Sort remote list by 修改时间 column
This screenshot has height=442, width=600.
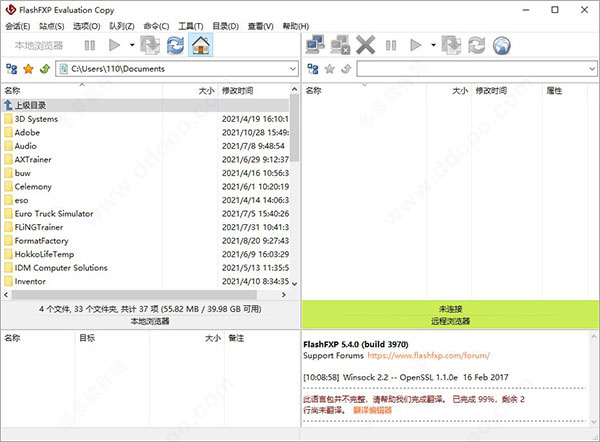507,91
